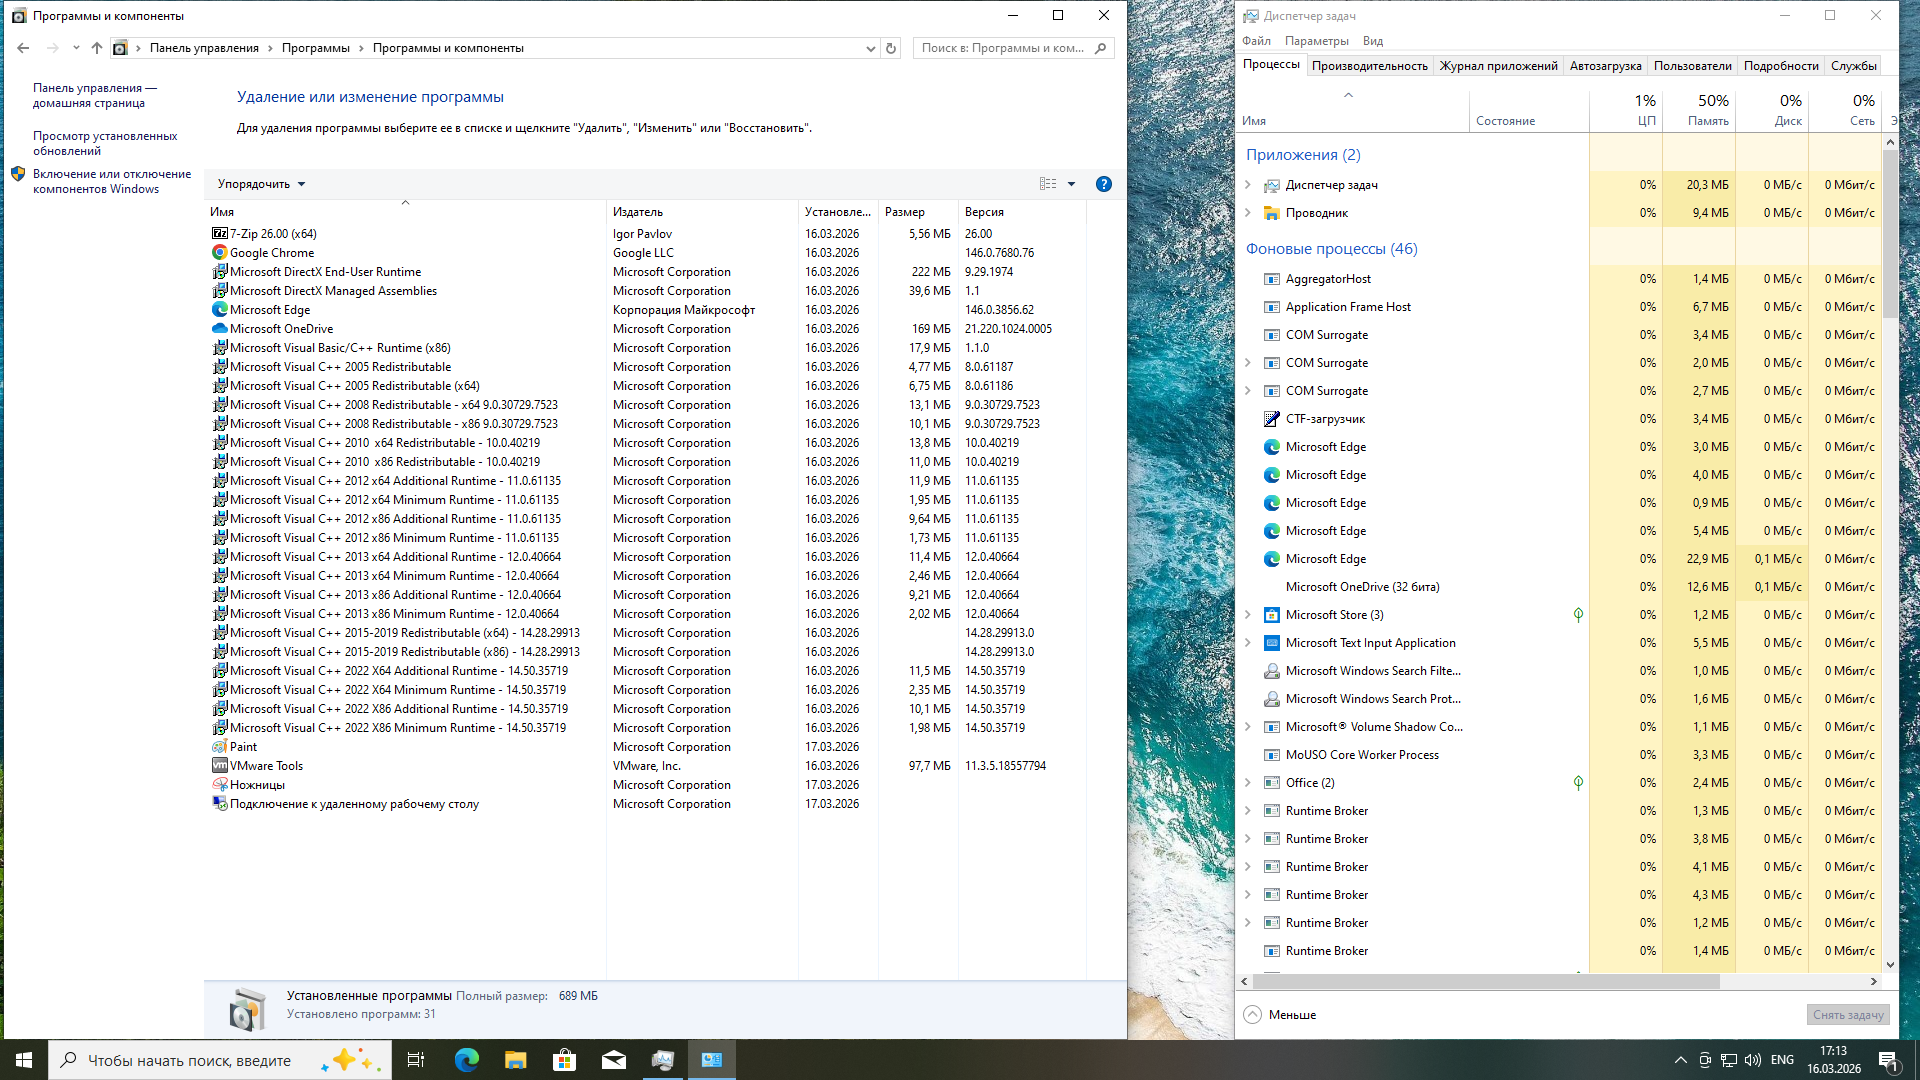1920x1080 pixels.
Task: Click the help question mark icon
Action: click(x=1103, y=184)
